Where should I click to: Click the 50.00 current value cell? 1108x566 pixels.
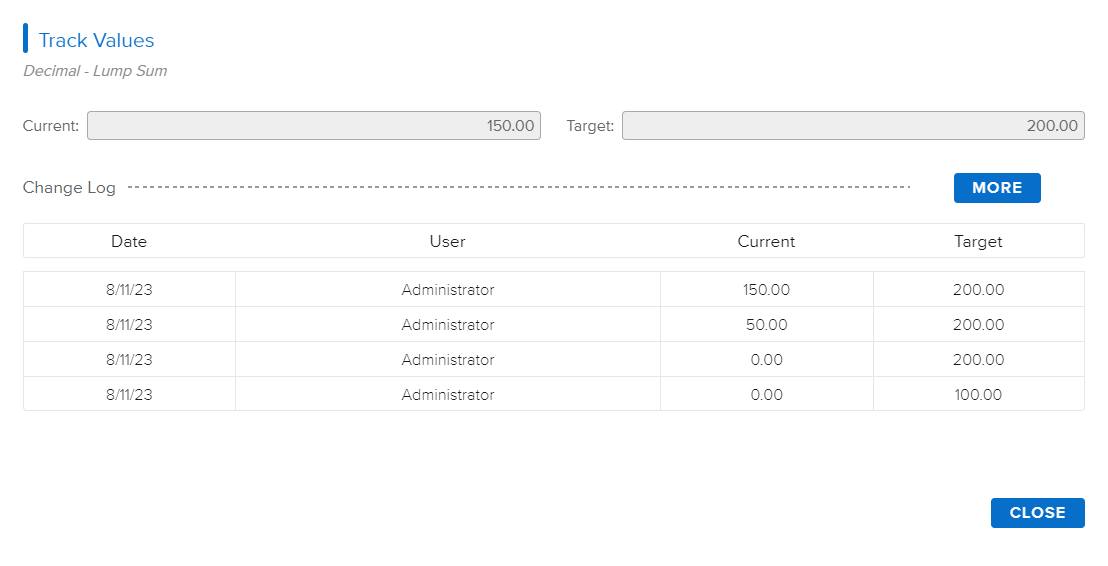(766, 325)
